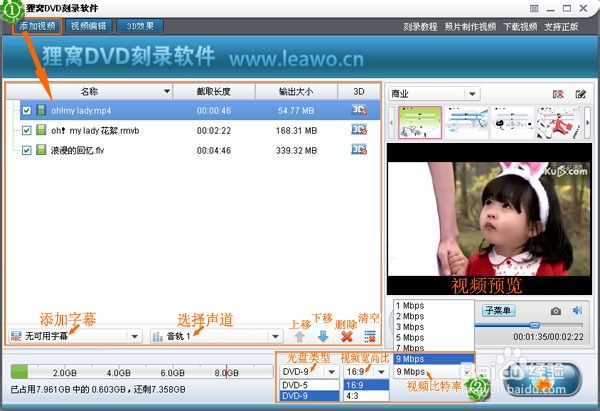Click the 子菜单 (submenu) button
This screenshot has width=600, height=411.
(x=498, y=310)
